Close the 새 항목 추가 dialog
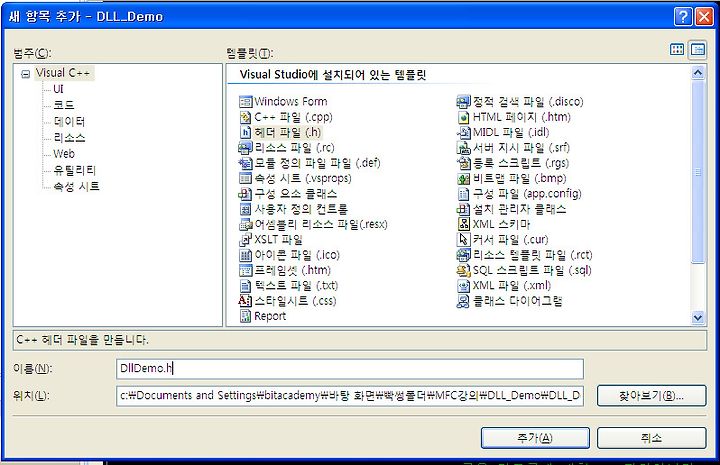This screenshot has width=720, height=465. coord(704,17)
